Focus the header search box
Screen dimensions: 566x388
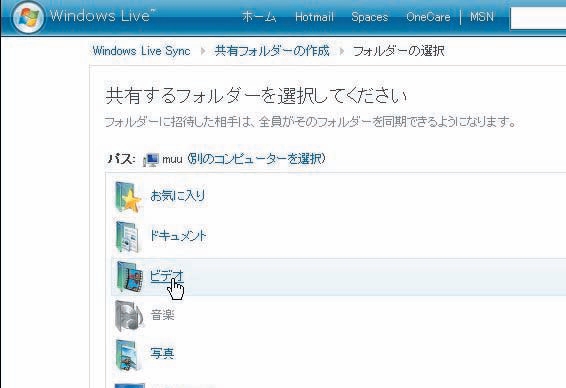[x=538, y=18]
